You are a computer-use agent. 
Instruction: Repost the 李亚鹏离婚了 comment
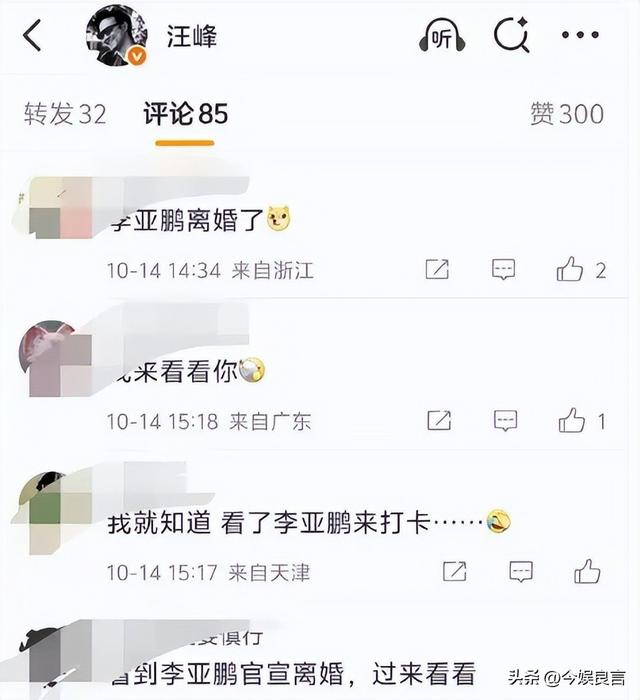point(437,269)
